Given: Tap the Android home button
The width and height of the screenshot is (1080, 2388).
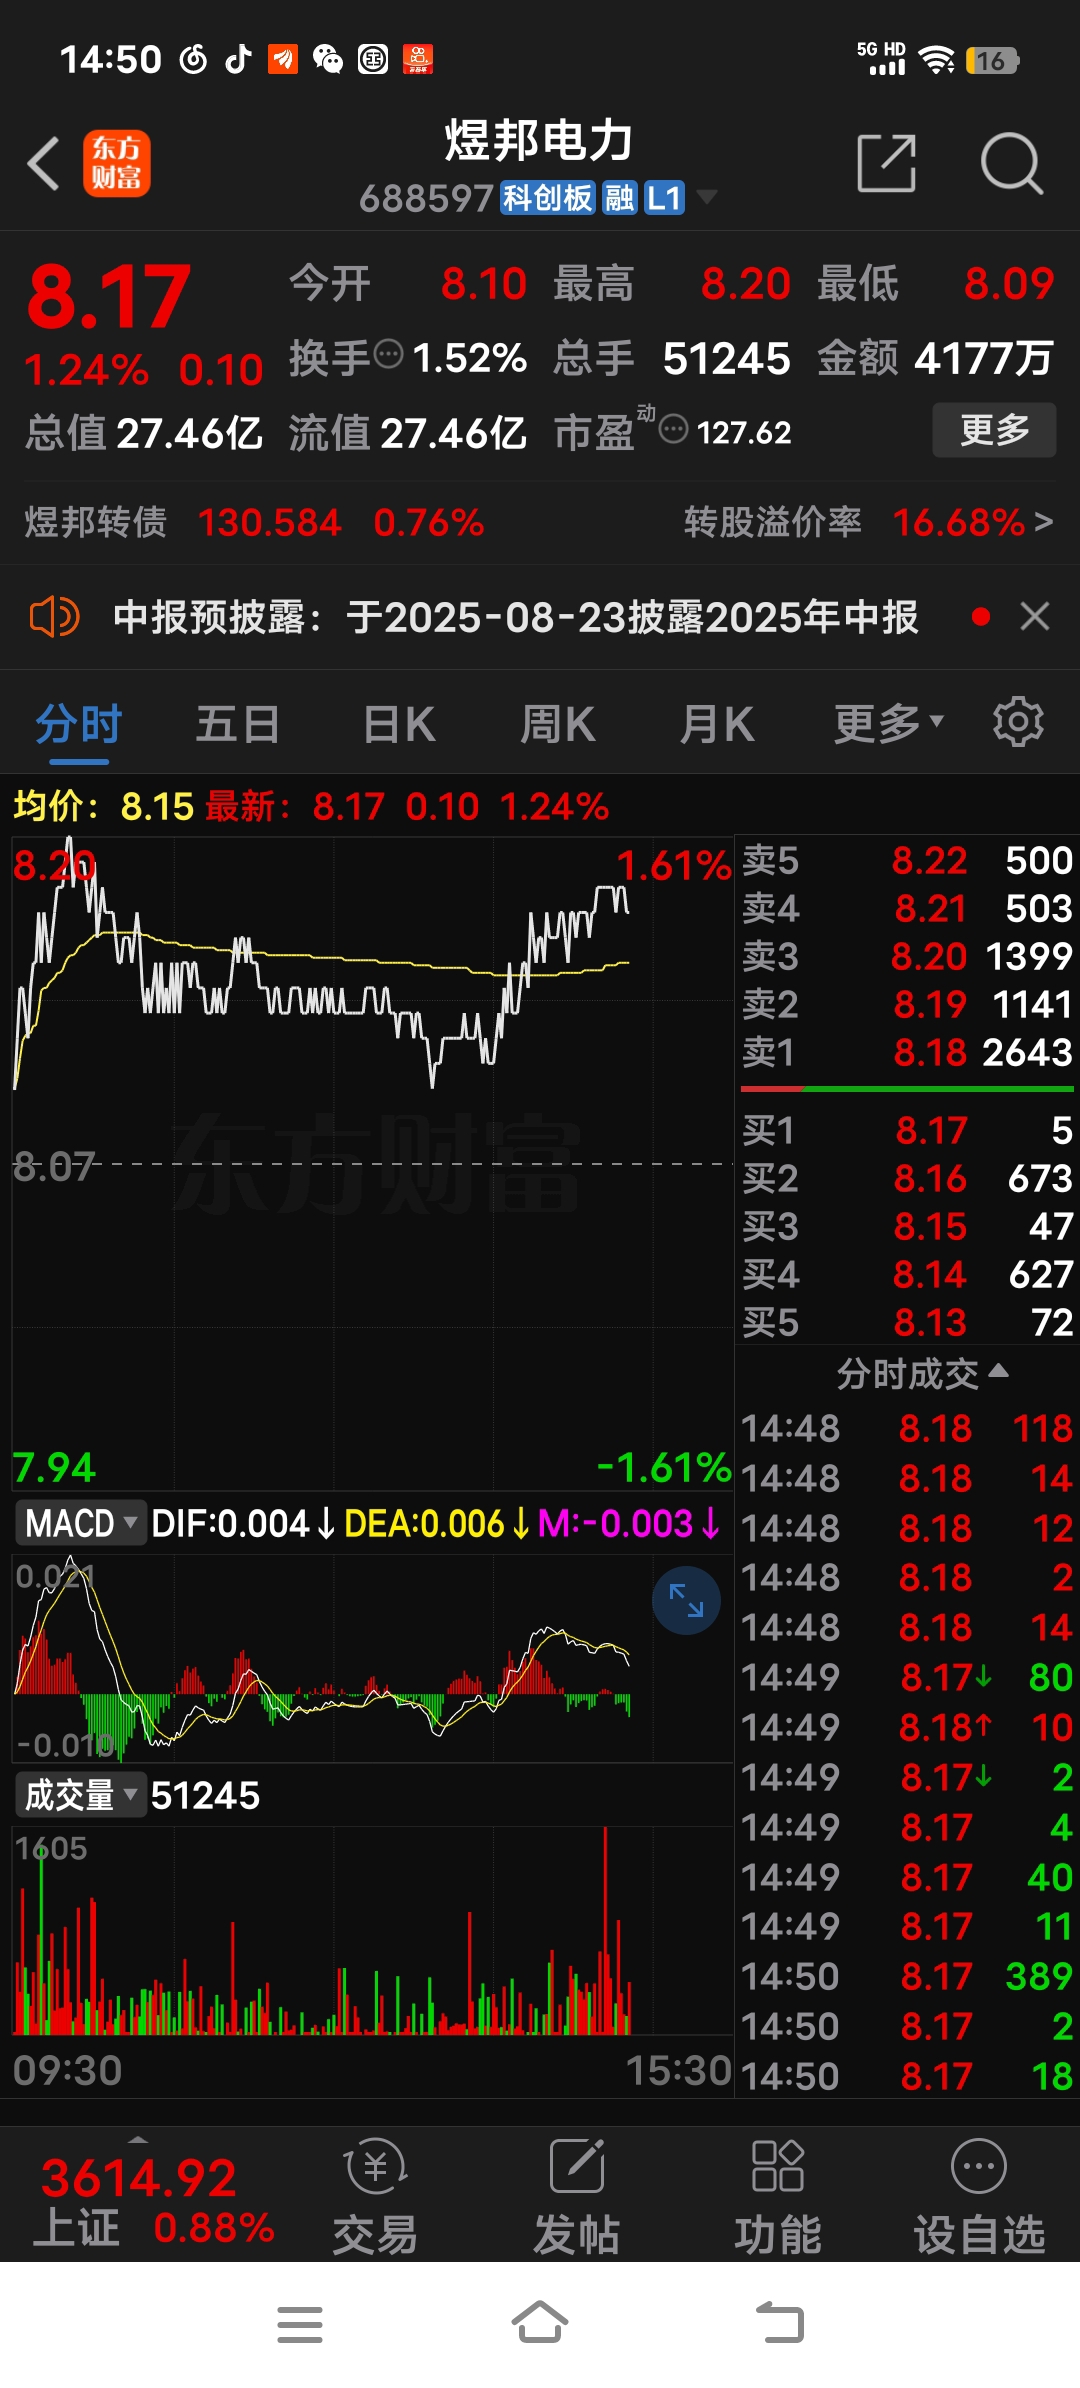Looking at the screenshot, I should point(540,2322).
